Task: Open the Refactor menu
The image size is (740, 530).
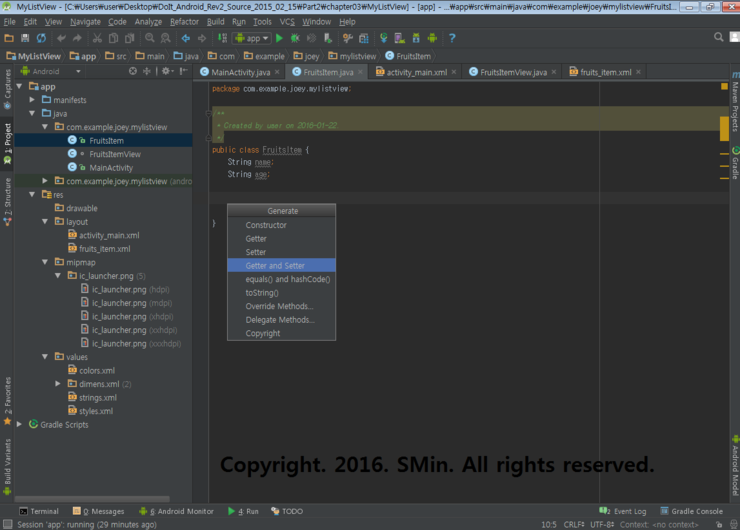Action: 184,22
